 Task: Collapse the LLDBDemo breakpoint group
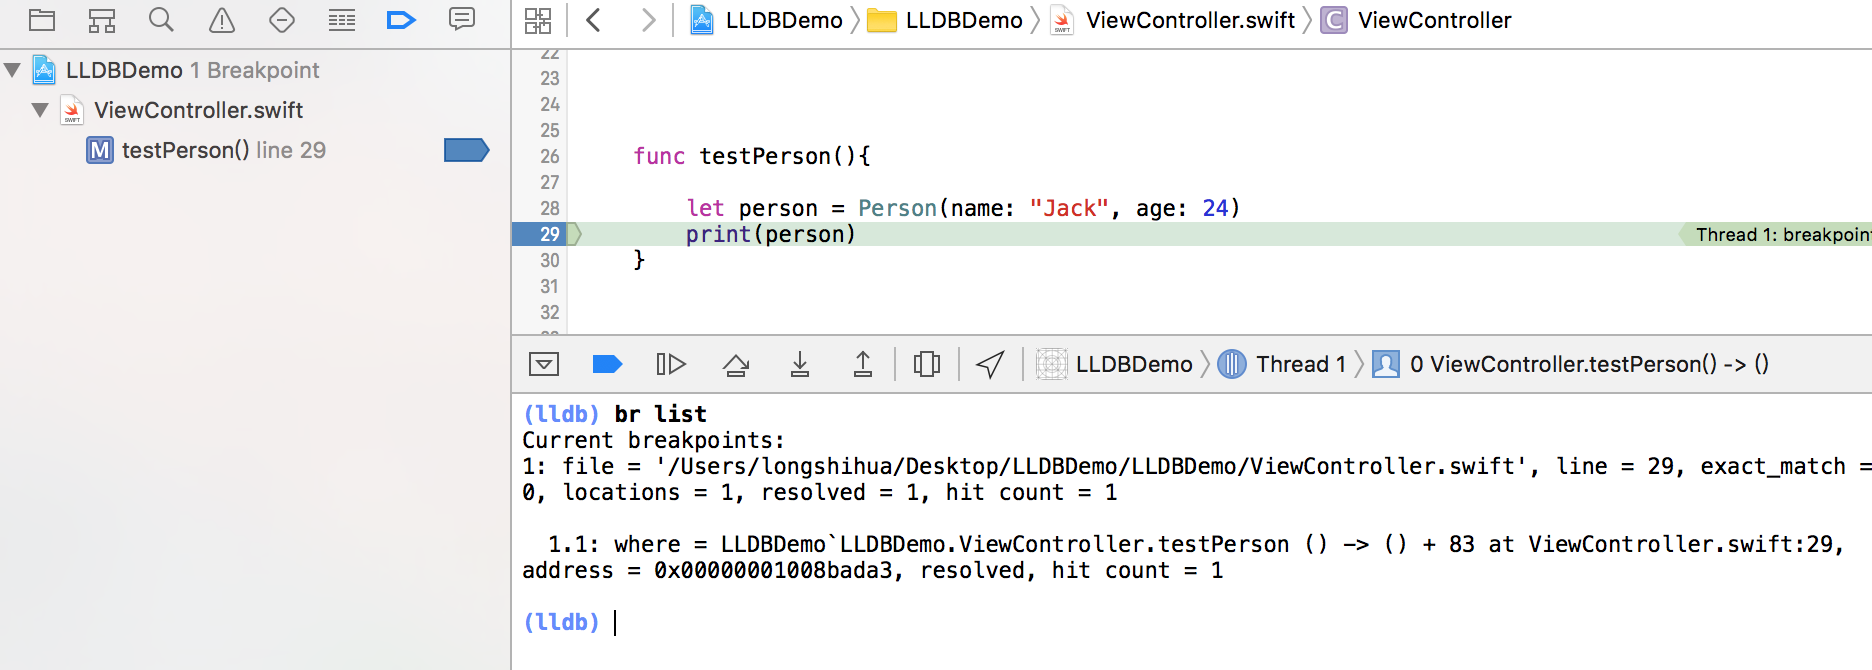point(13,70)
